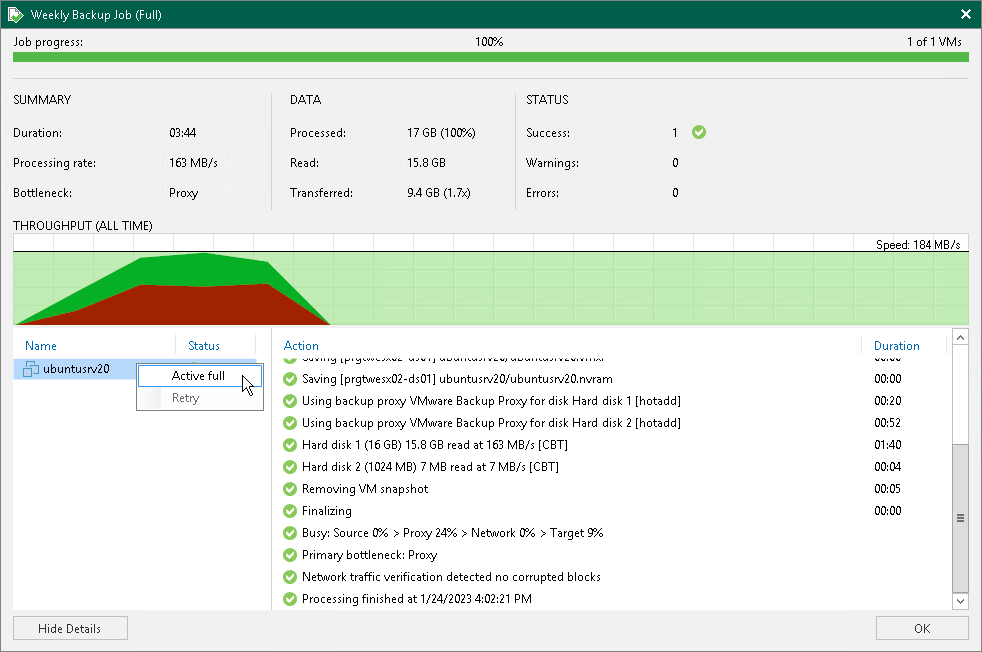Click the checkmark on Network traffic verification row
982x652 pixels.
(290, 577)
